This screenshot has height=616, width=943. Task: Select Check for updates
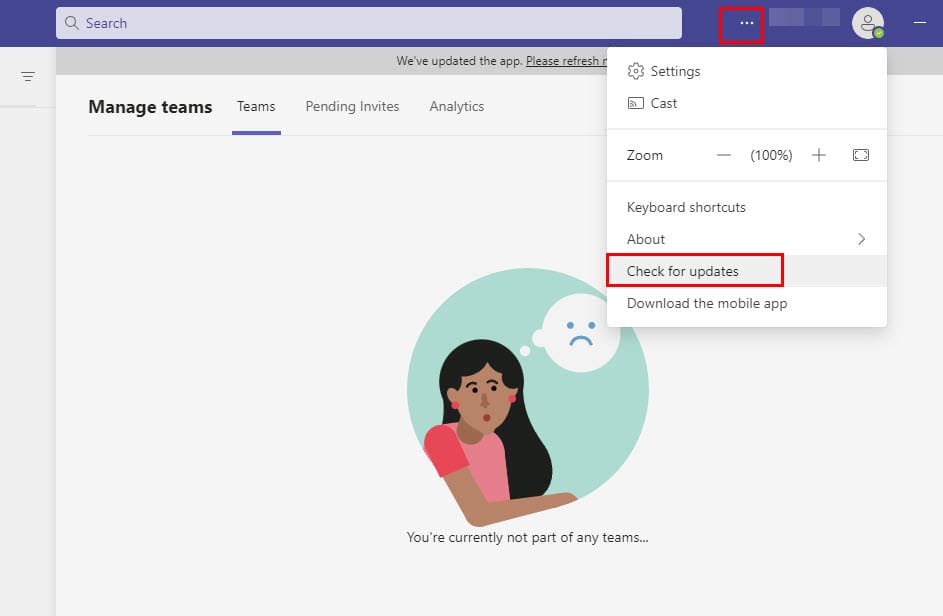tap(683, 271)
